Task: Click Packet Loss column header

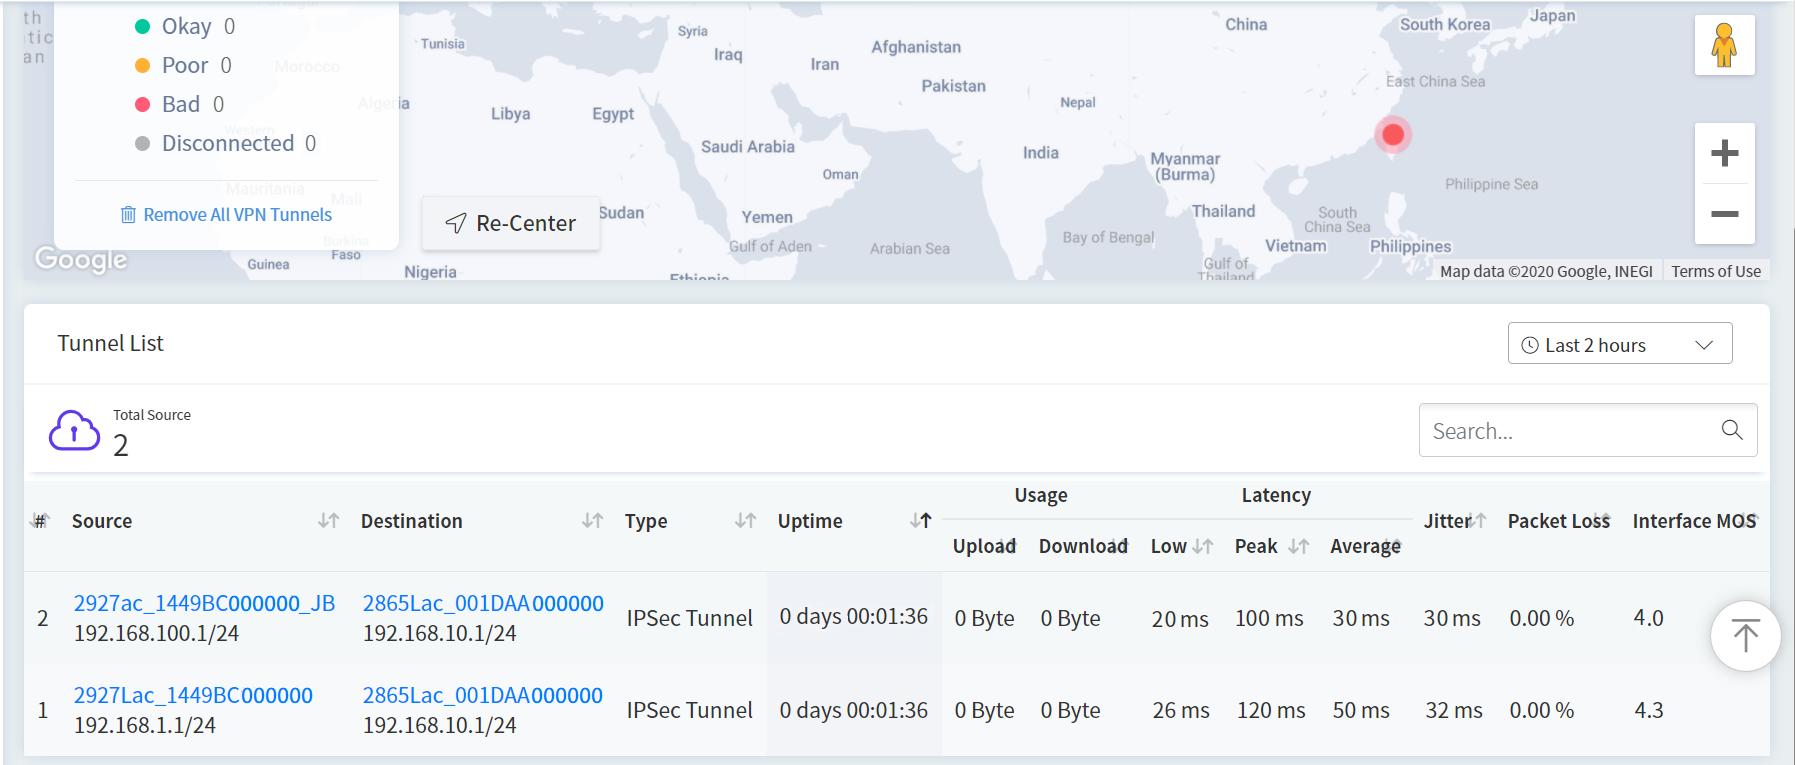Action: pyautogui.click(x=1558, y=521)
